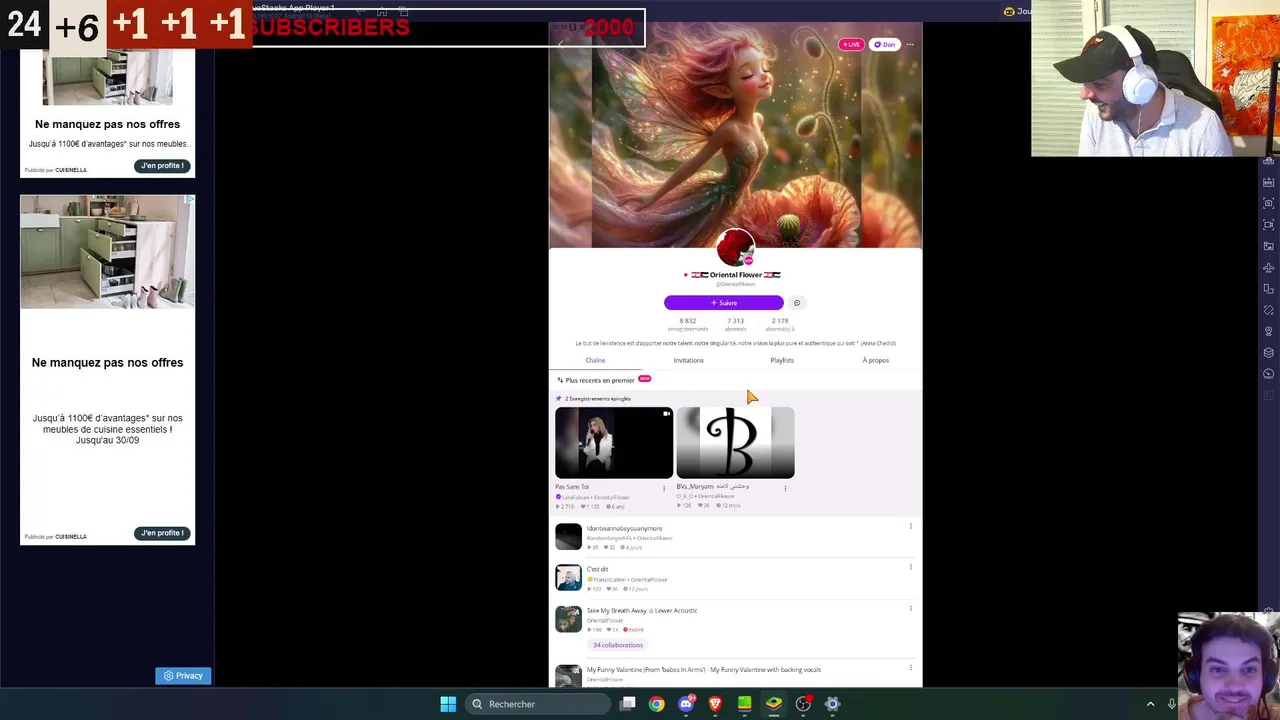Switch to the Playlists tab
This screenshot has height=720, width=1280.
click(782, 360)
